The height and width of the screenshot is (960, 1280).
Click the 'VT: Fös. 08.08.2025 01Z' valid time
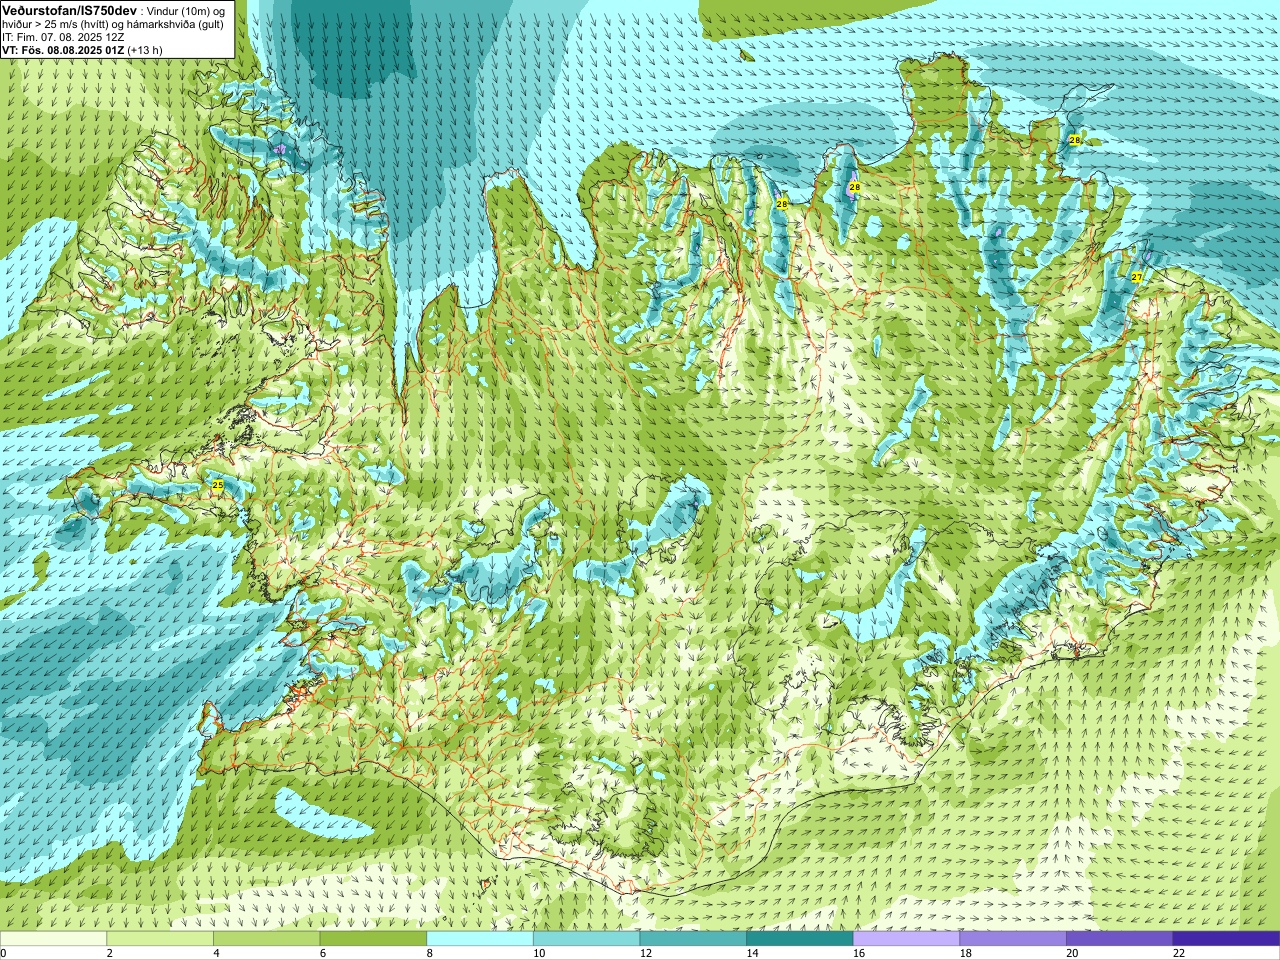pos(63,50)
